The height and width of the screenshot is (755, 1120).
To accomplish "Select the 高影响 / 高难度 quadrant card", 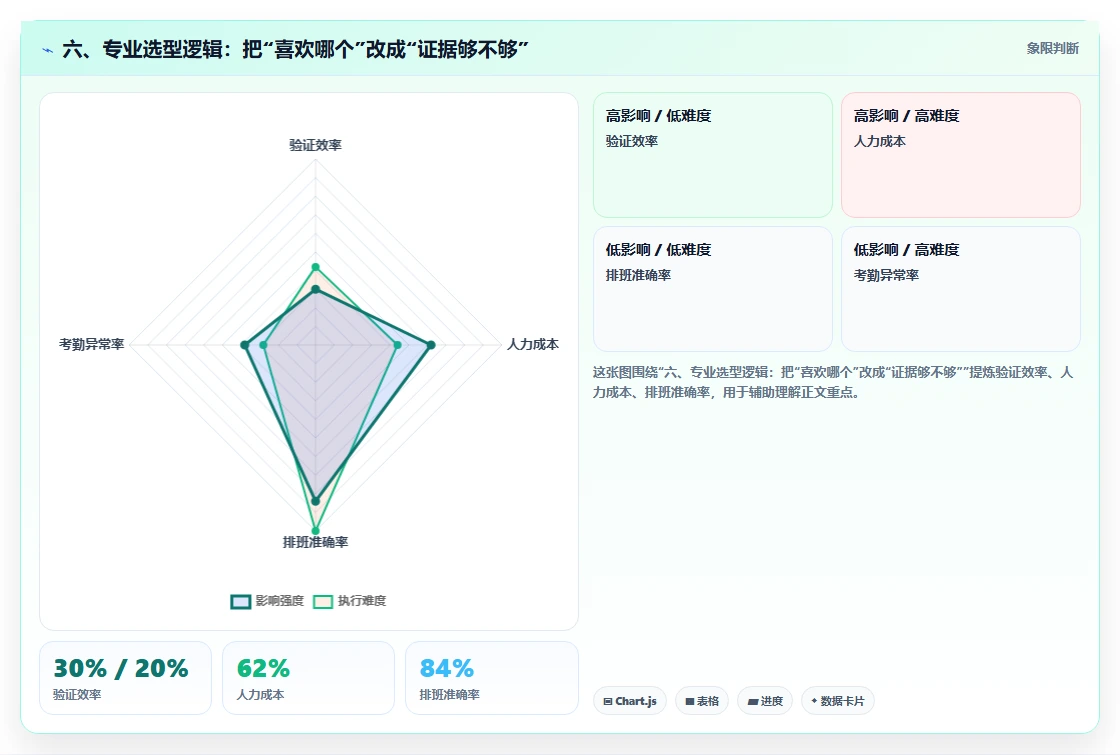I will coord(961,155).
